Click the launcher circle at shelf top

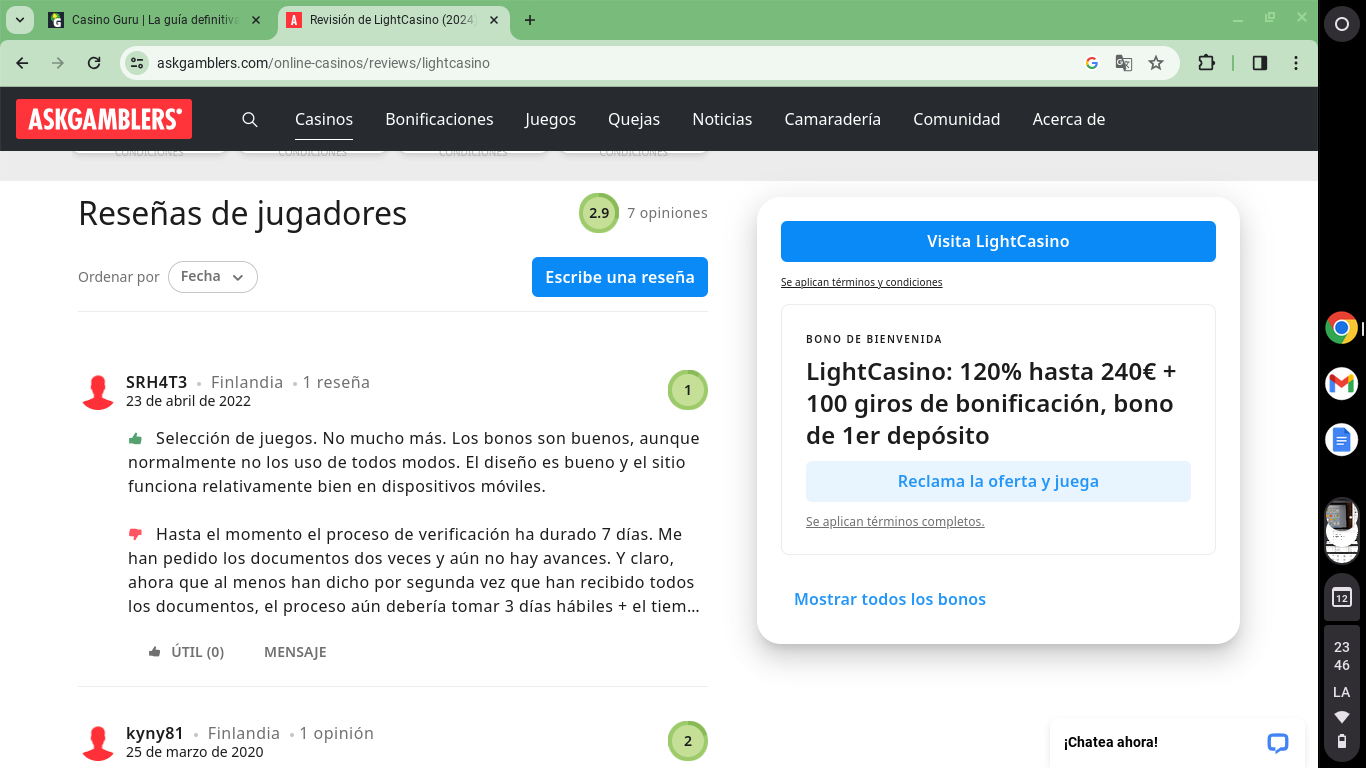click(x=1342, y=25)
